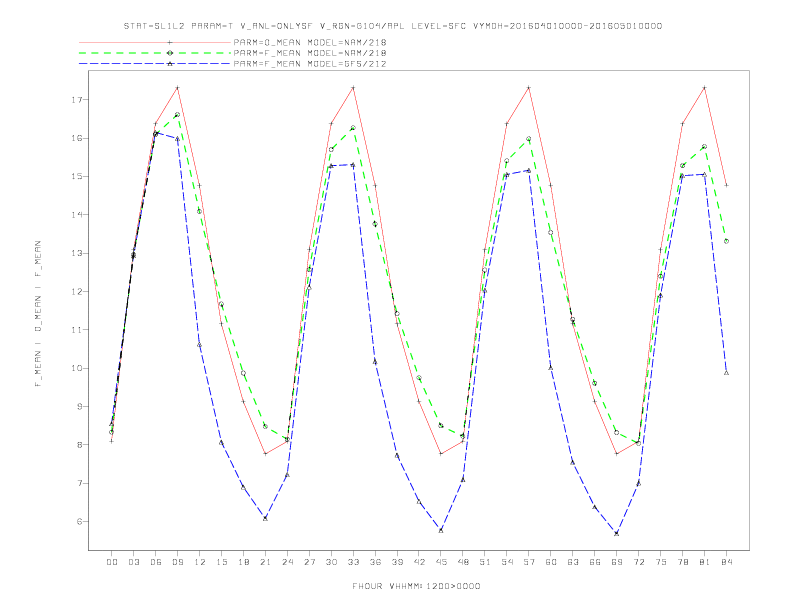This screenshot has width=792, height=612.
Task: Select green legend entry PARM=F_MEAN MODEL=NAM/218
Action: pos(310,53)
